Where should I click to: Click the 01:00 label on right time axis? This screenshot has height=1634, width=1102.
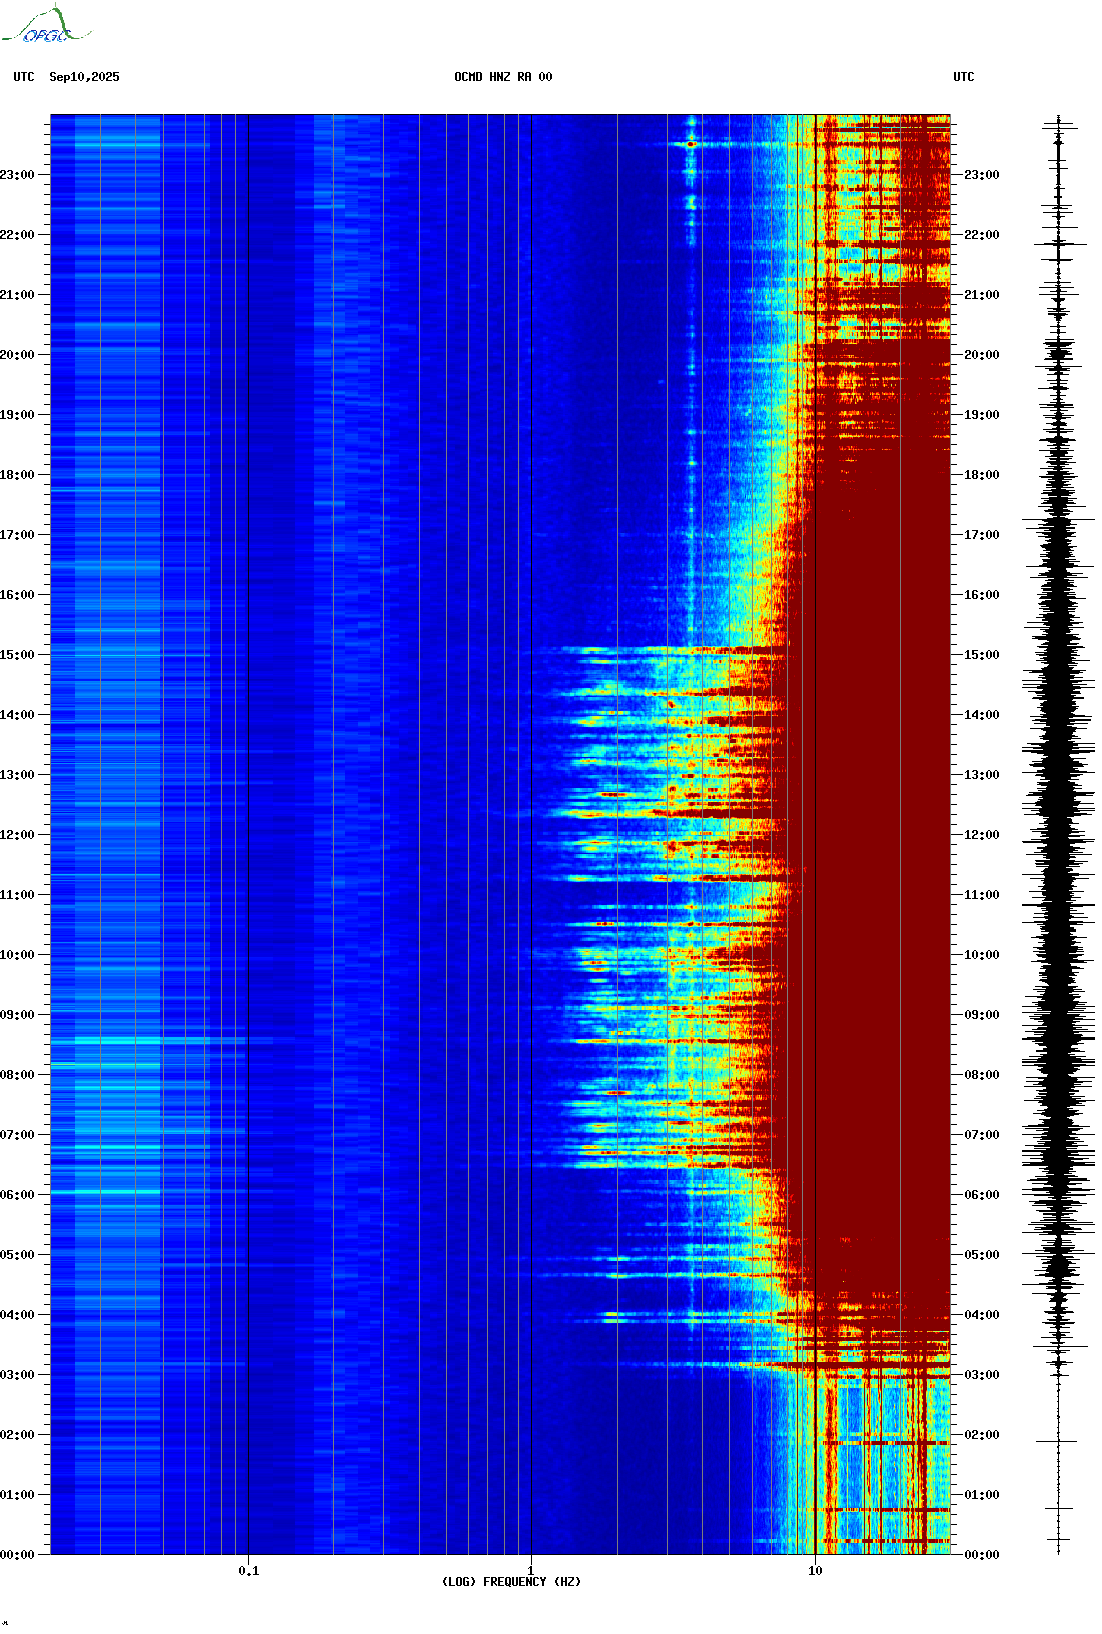tap(982, 1495)
